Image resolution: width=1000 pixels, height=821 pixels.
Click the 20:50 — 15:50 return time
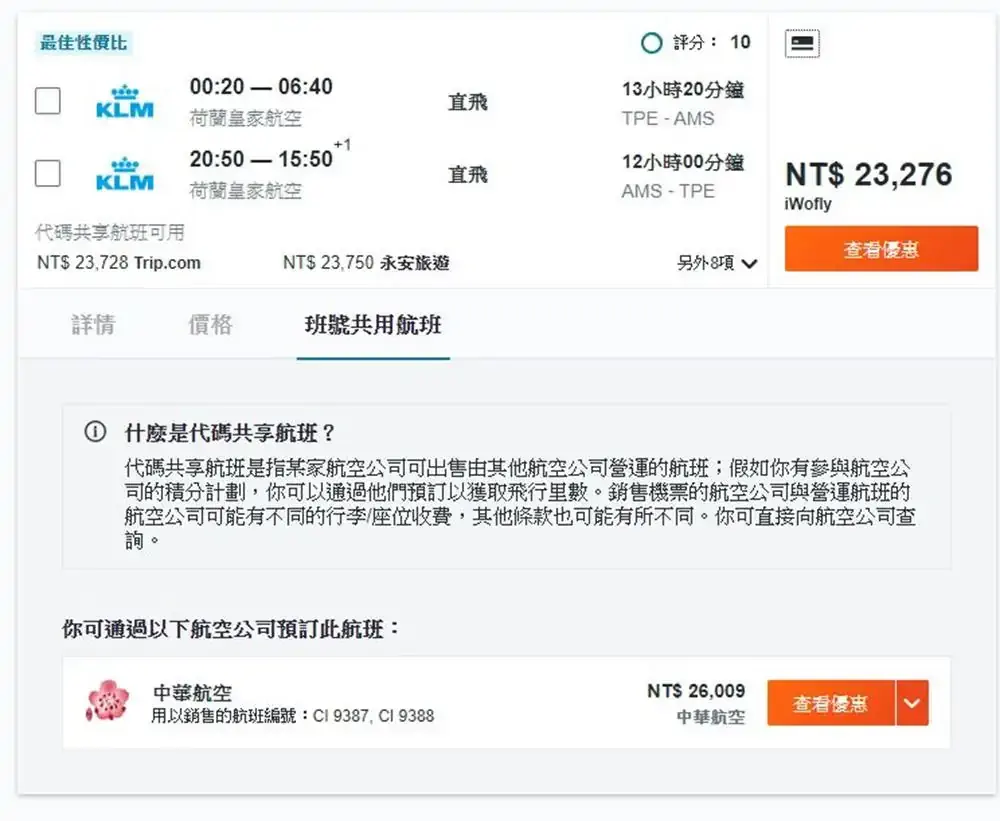pos(261,159)
